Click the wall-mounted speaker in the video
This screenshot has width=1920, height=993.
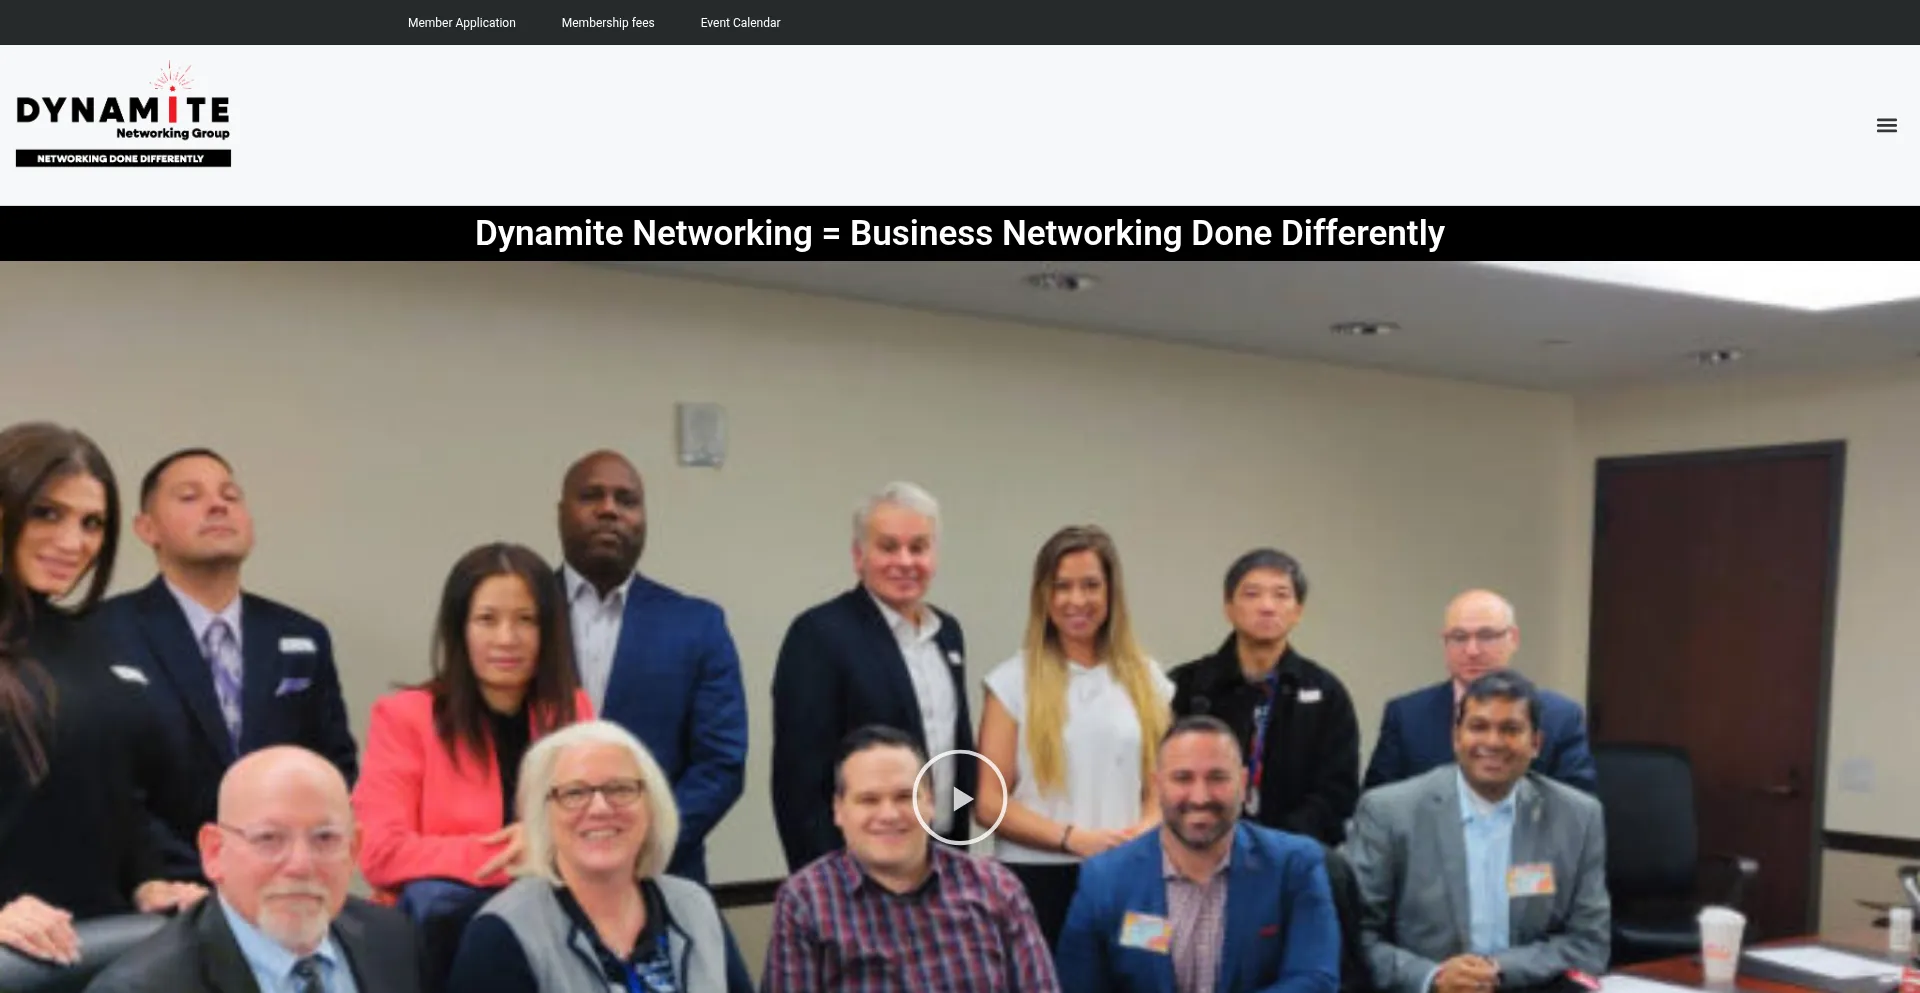tap(700, 434)
